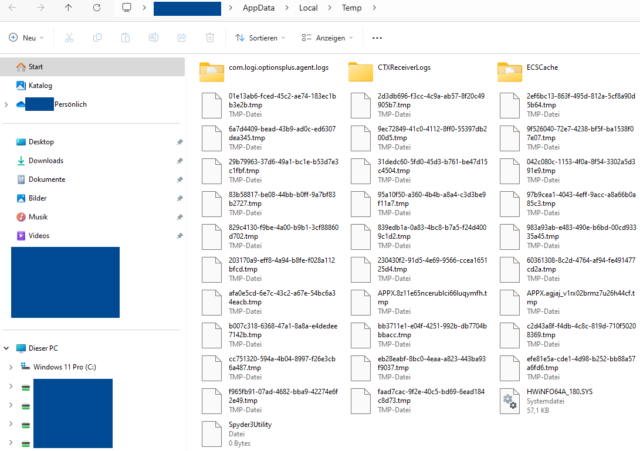
Task: Open the Sortieren dropdown menu
Action: (257, 37)
